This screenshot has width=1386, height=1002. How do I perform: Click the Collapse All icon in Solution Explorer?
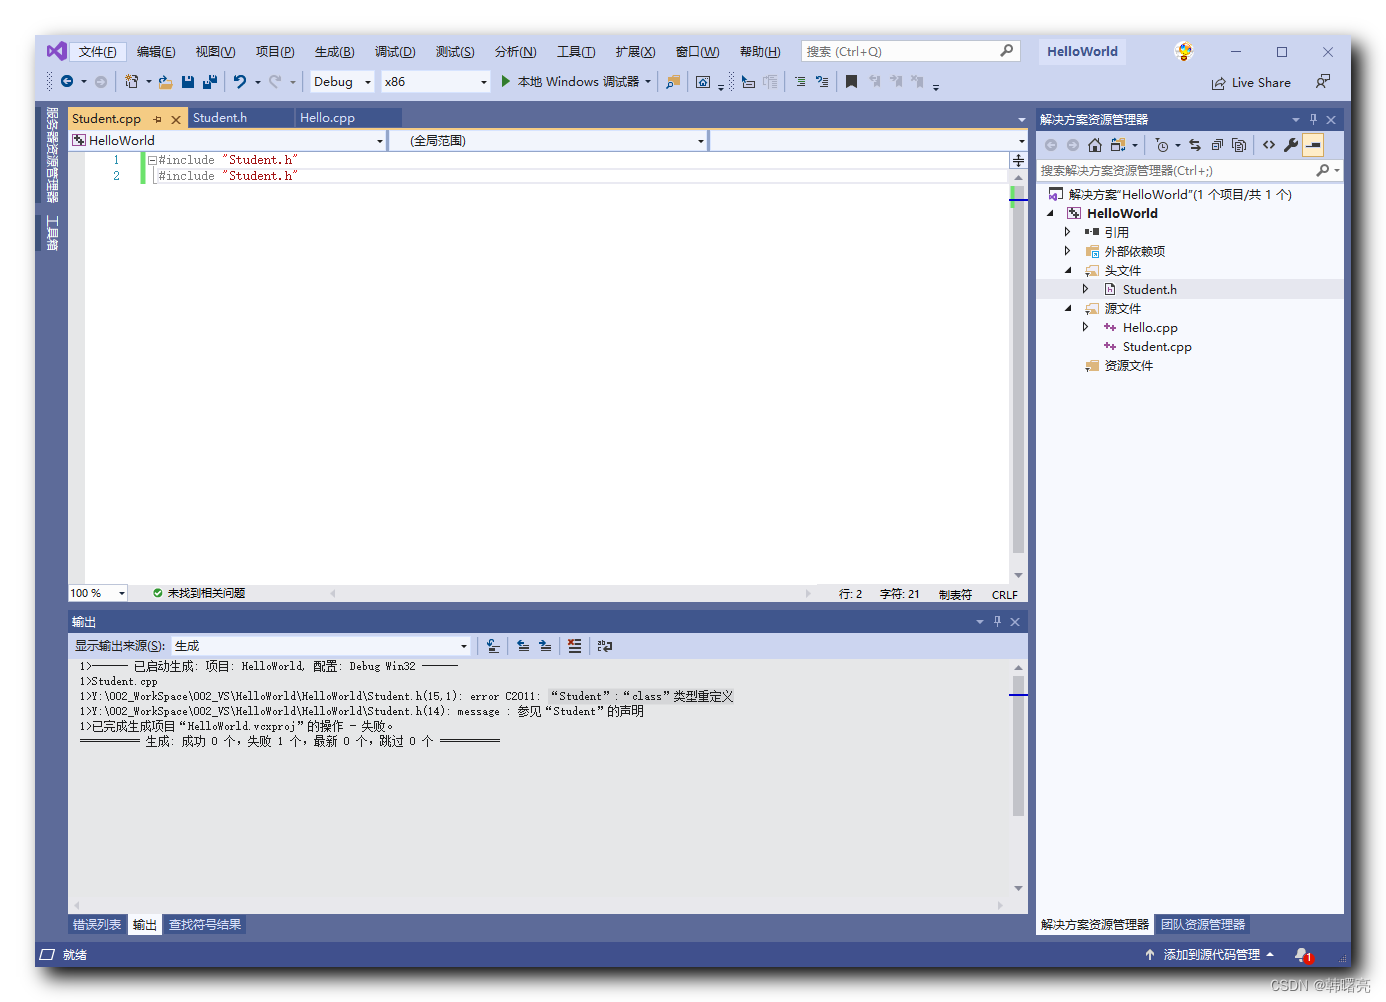(x=1217, y=145)
